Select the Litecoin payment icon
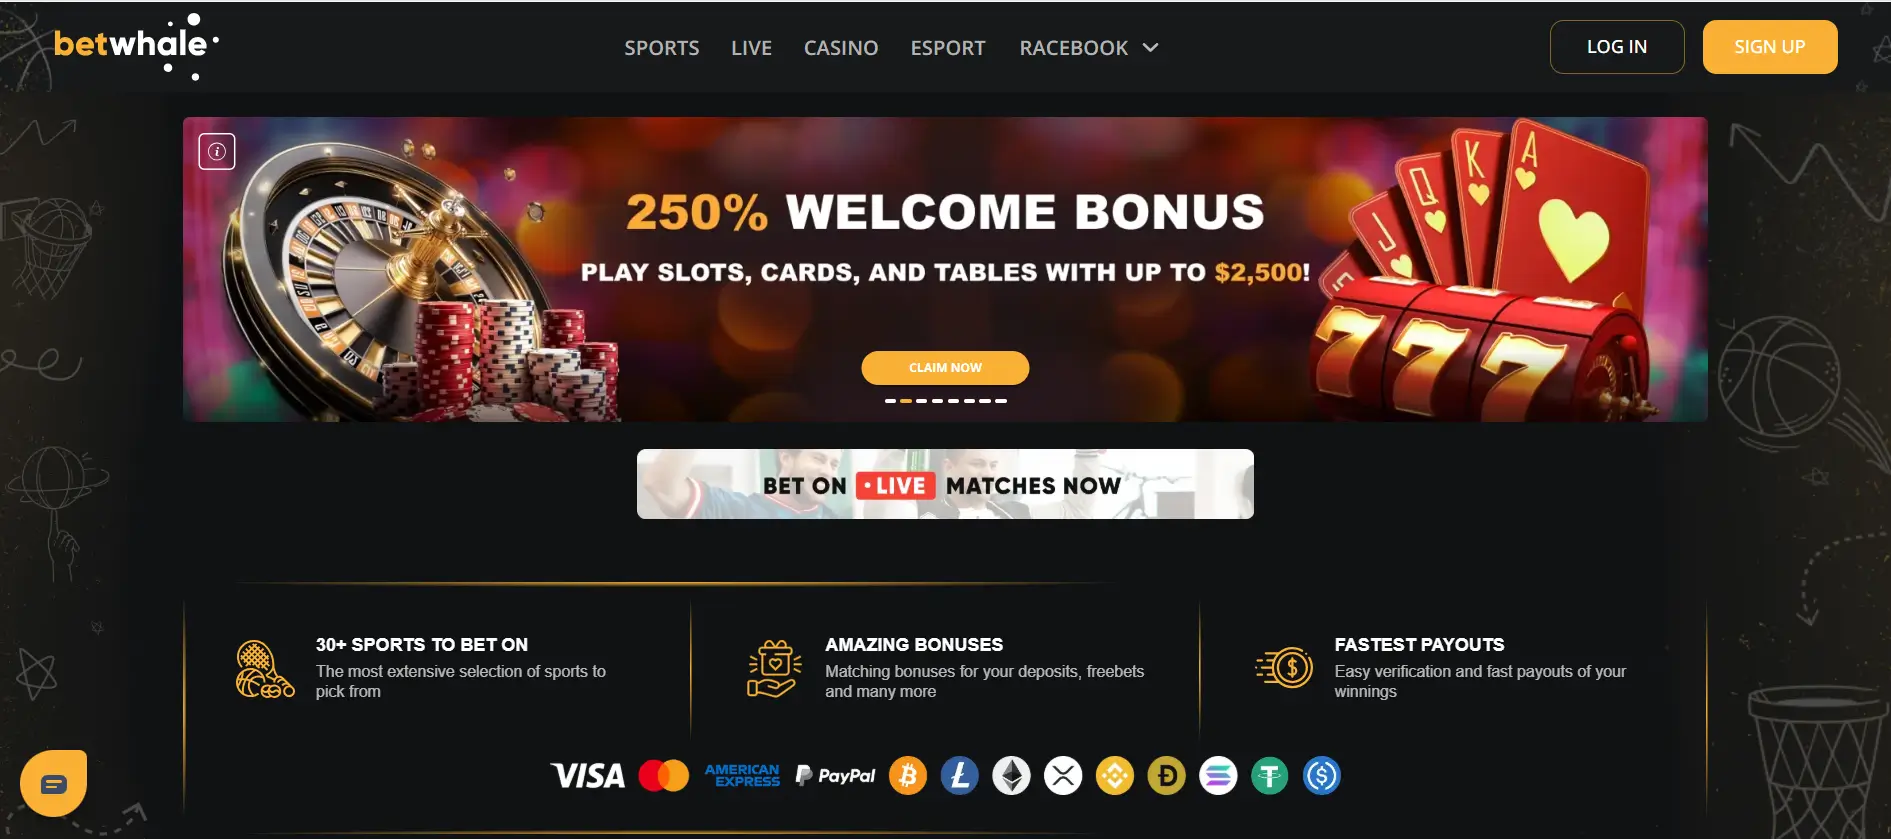The height and width of the screenshot is (839, 1891). click(x=960, y=776)
